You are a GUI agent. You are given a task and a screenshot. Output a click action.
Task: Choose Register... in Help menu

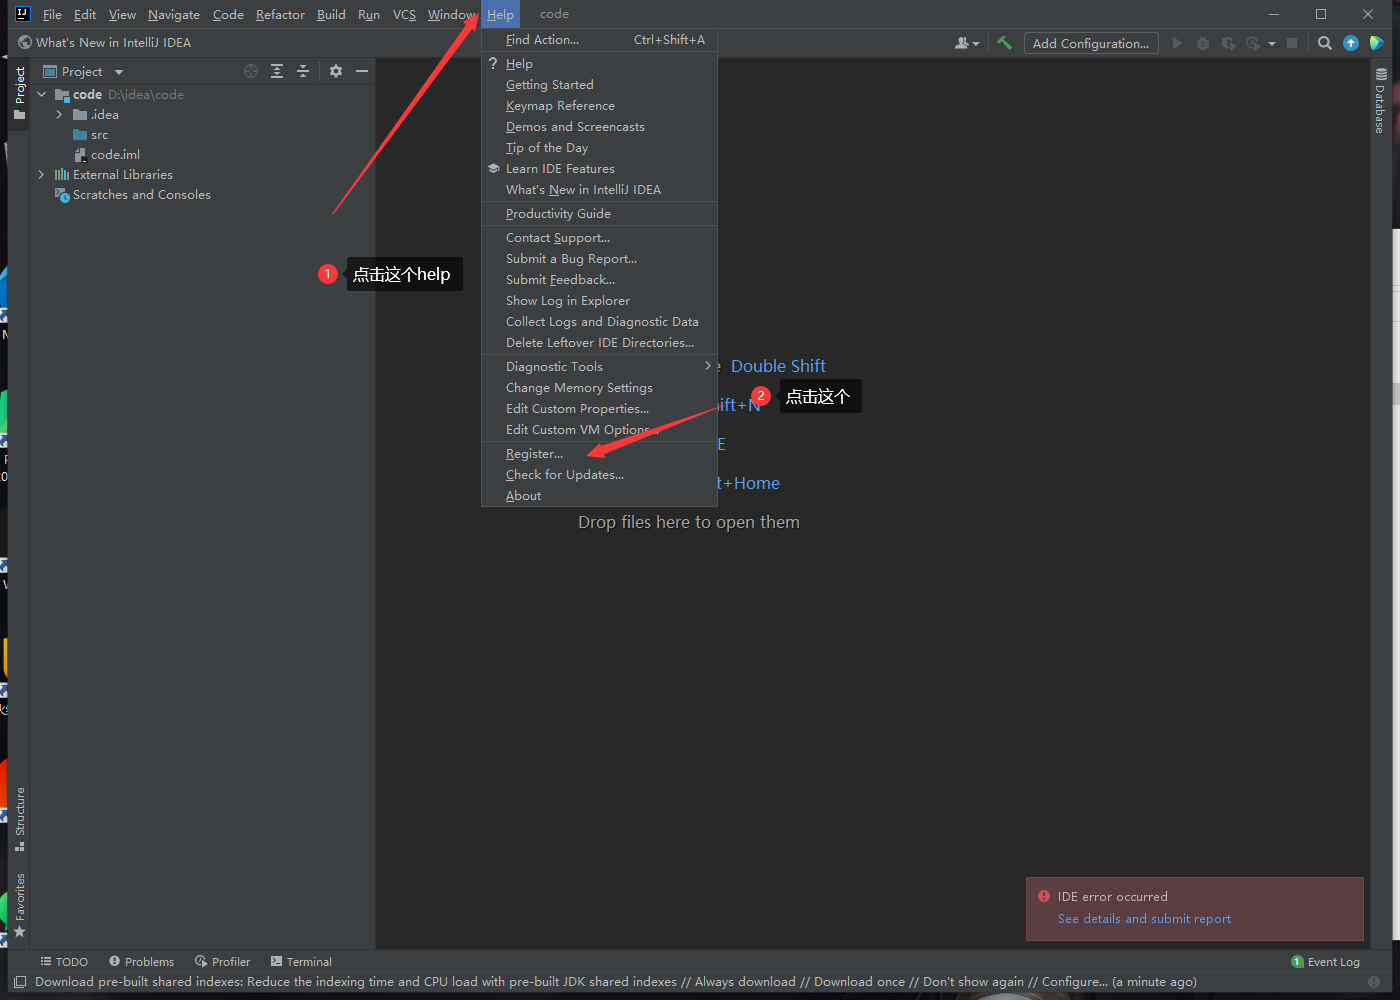[599, 454]
